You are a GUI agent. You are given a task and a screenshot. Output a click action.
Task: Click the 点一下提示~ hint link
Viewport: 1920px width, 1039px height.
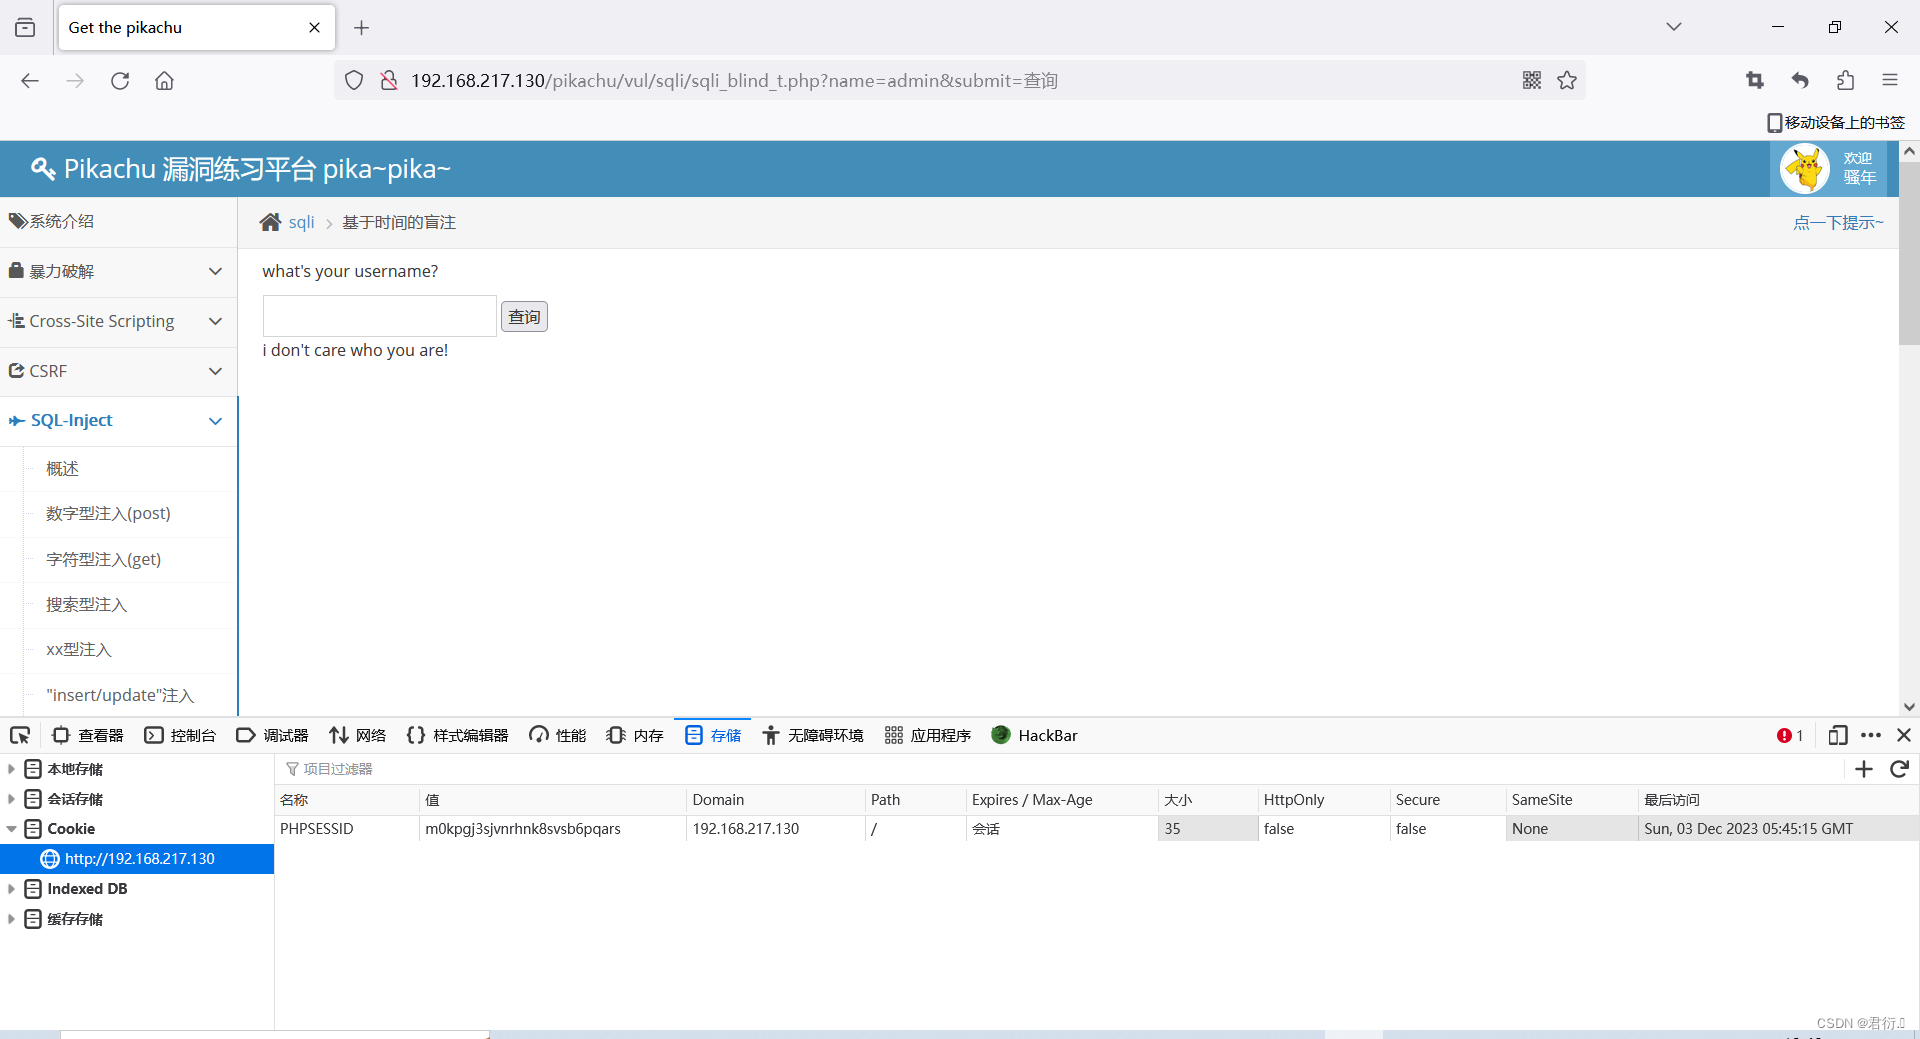click(1838, 222)
